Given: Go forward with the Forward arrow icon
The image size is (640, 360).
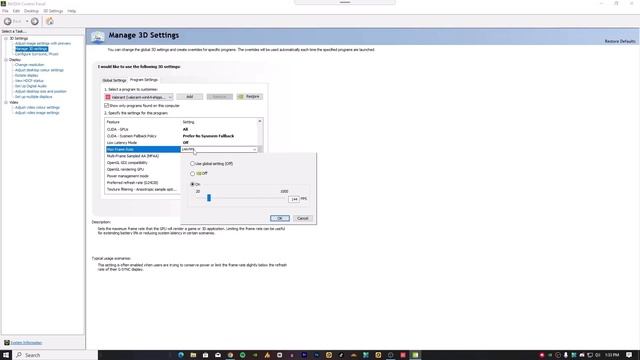Looking at the screenshot, I should 35,21.
